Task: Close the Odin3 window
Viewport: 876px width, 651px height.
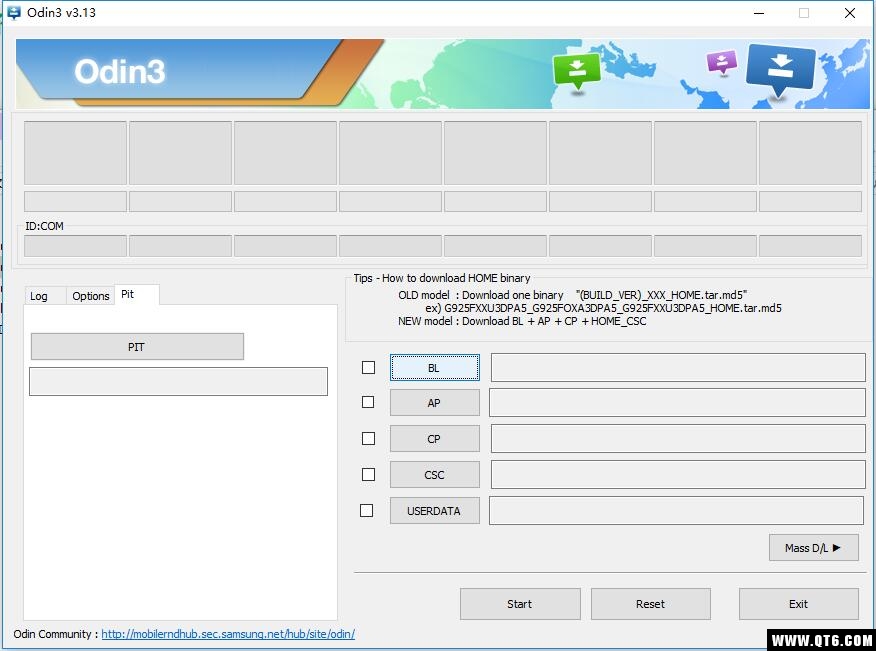Action: click(850, 13)
